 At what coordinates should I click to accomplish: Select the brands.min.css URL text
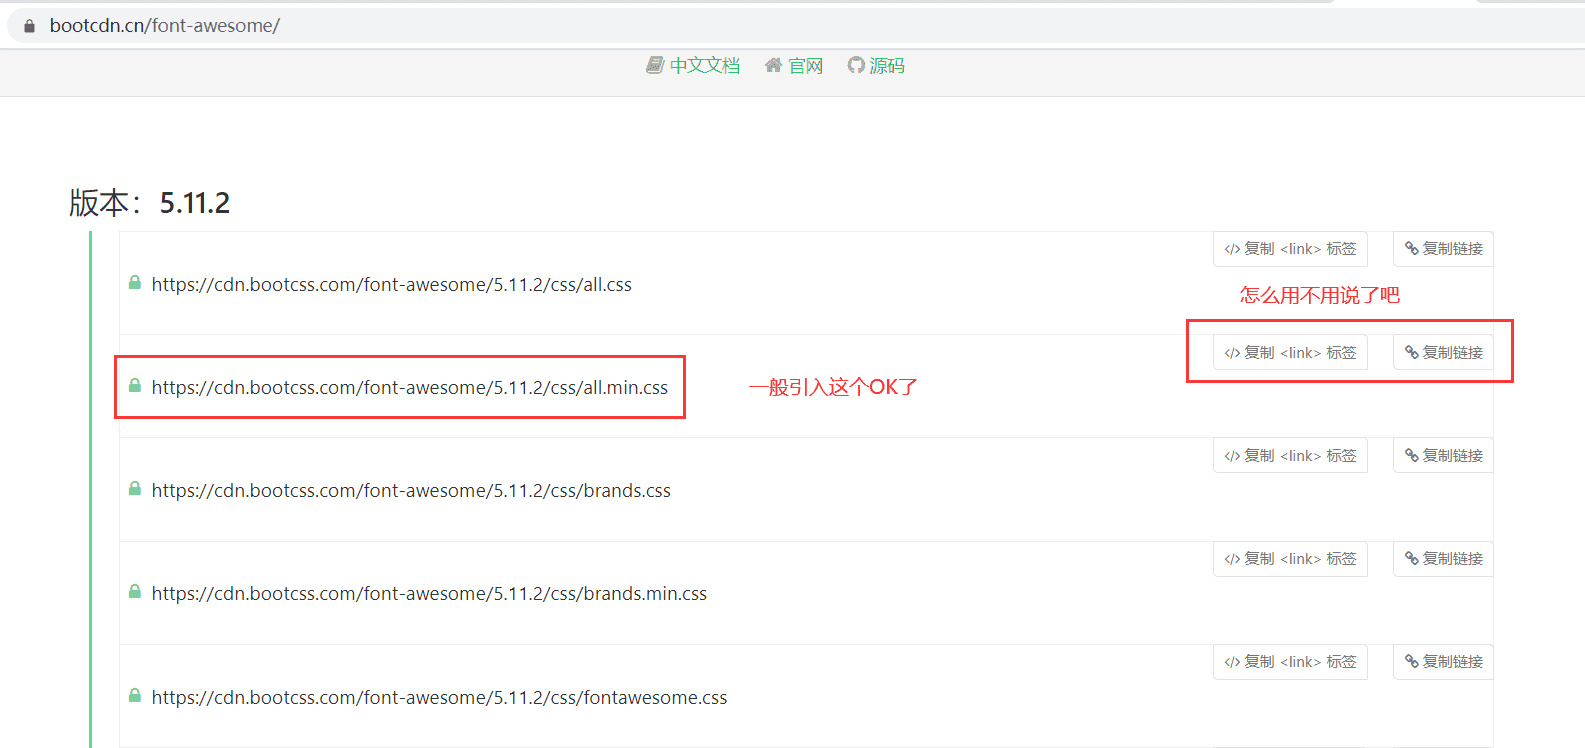click(429, 594)
